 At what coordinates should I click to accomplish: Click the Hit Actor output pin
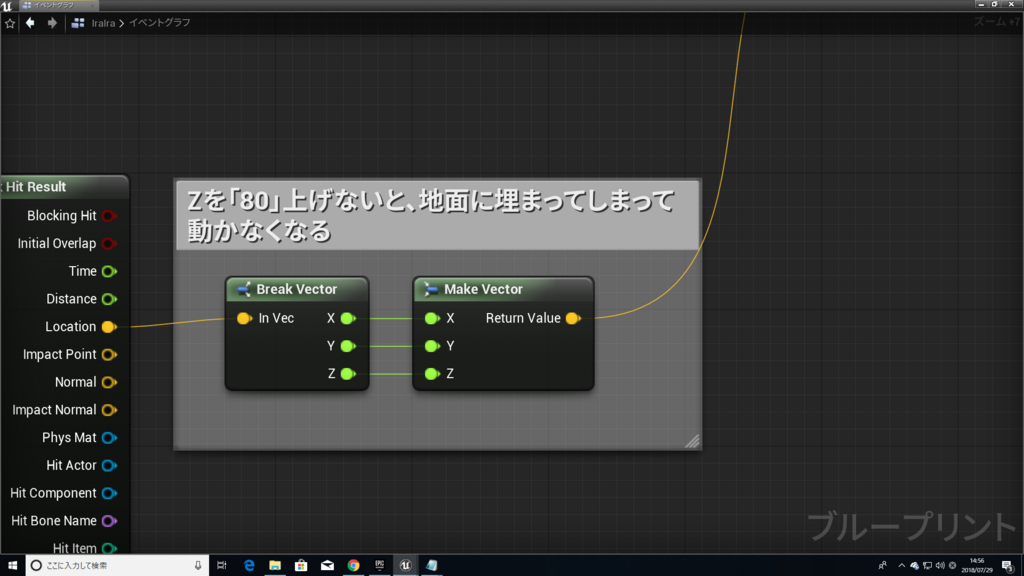109,465
